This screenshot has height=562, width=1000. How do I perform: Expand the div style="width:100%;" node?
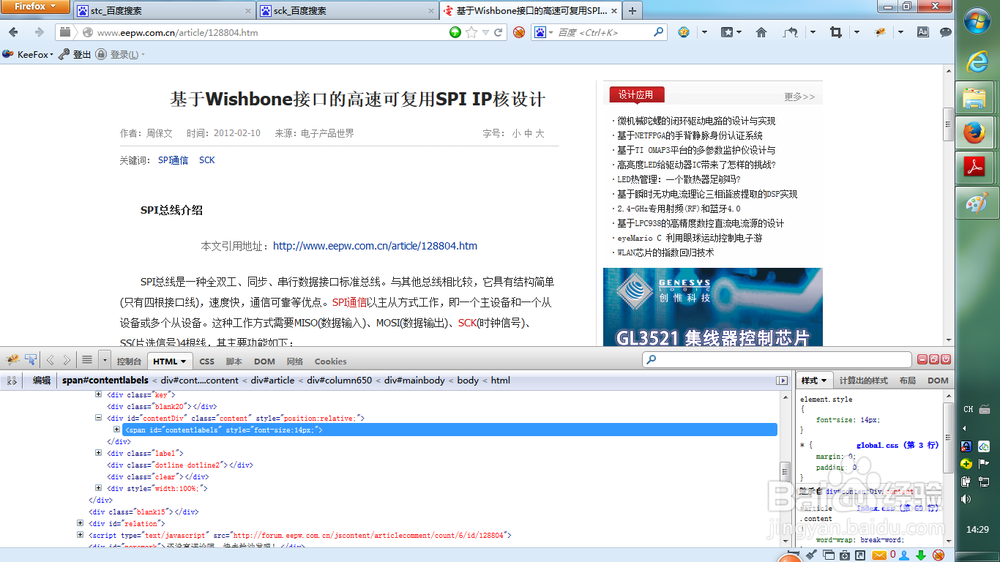98,488
